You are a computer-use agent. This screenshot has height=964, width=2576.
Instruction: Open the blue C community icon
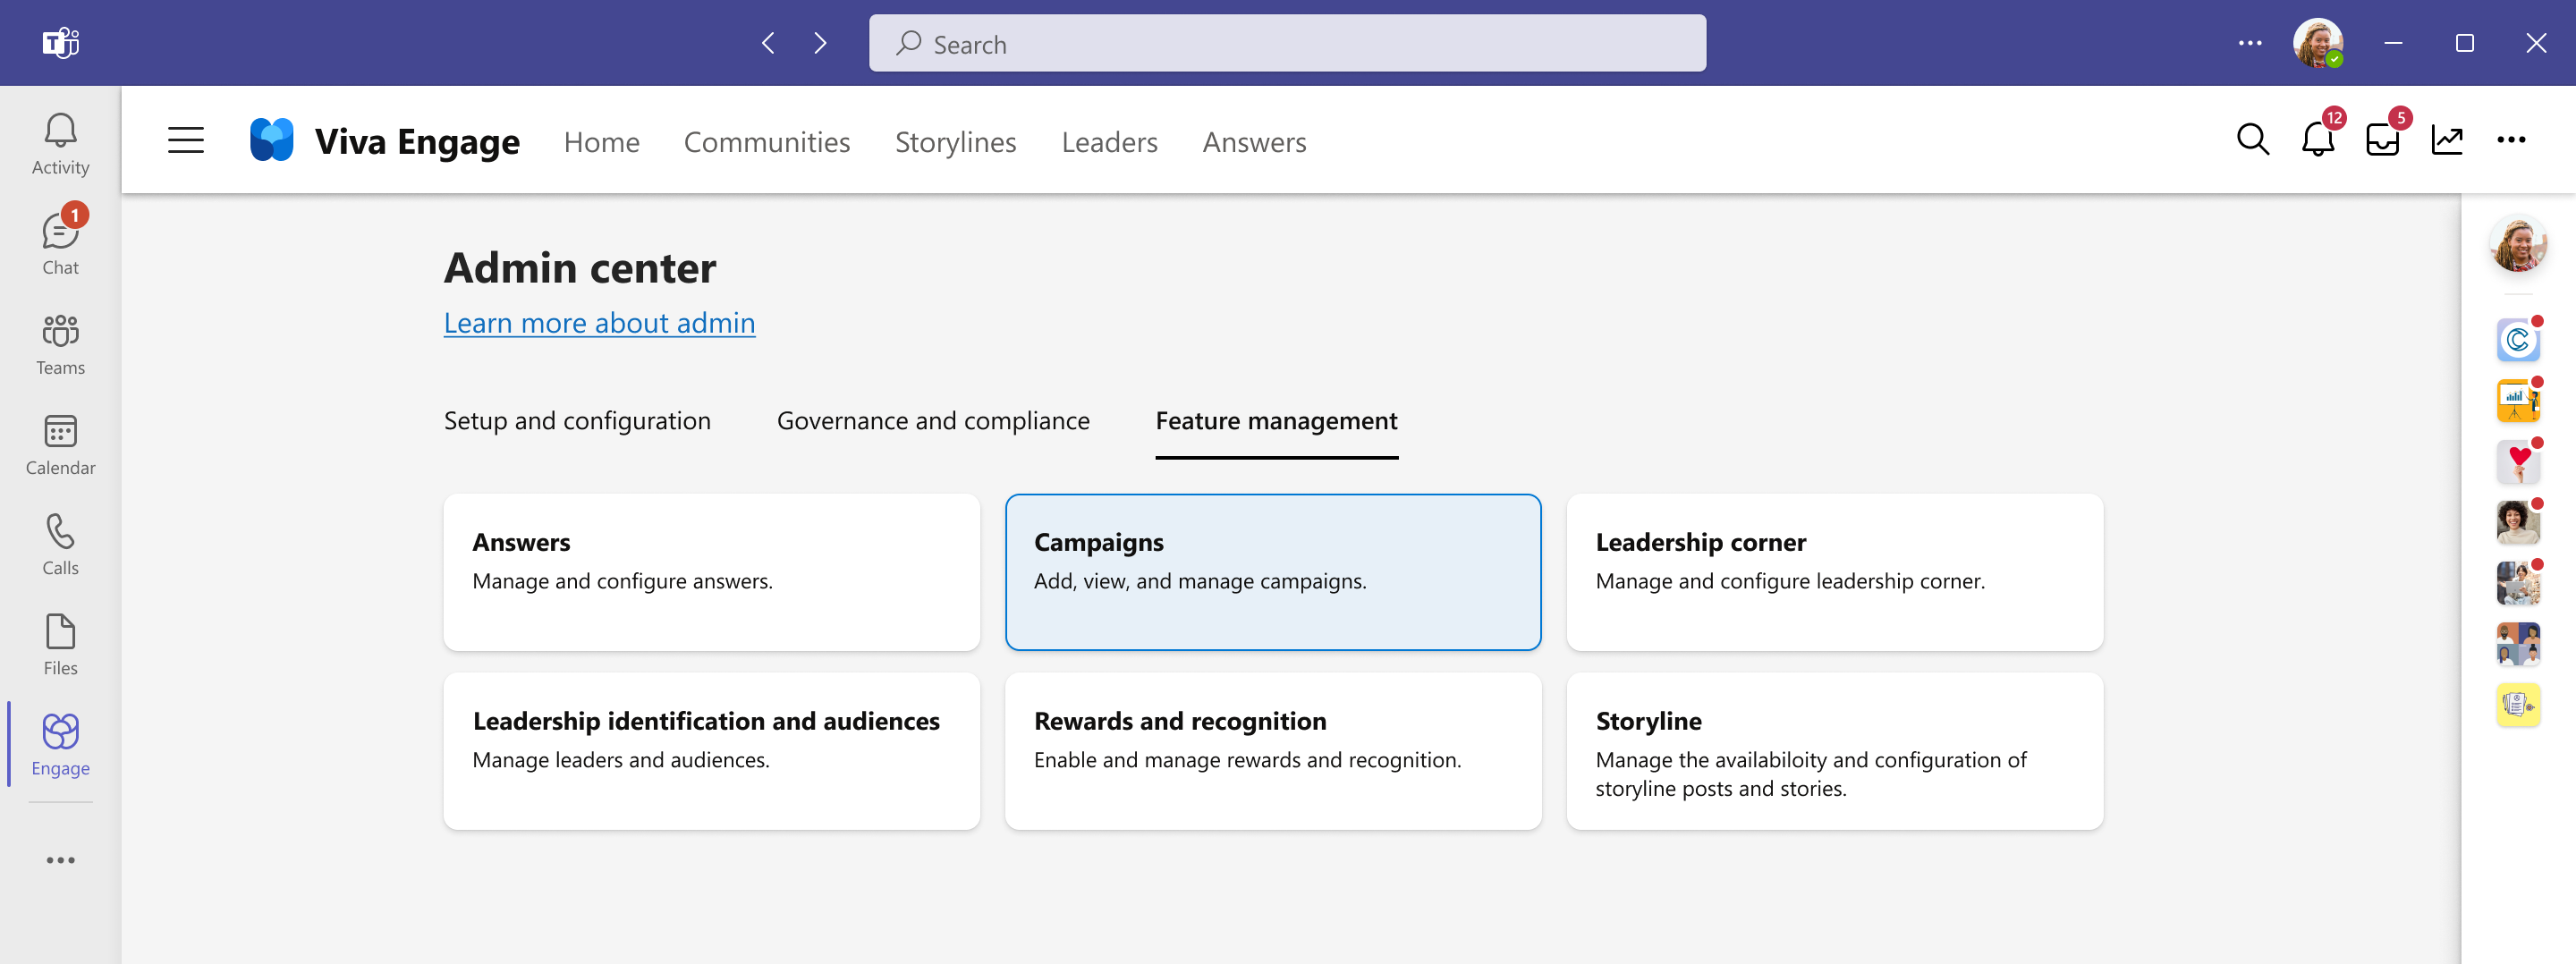click(2517, 340)
